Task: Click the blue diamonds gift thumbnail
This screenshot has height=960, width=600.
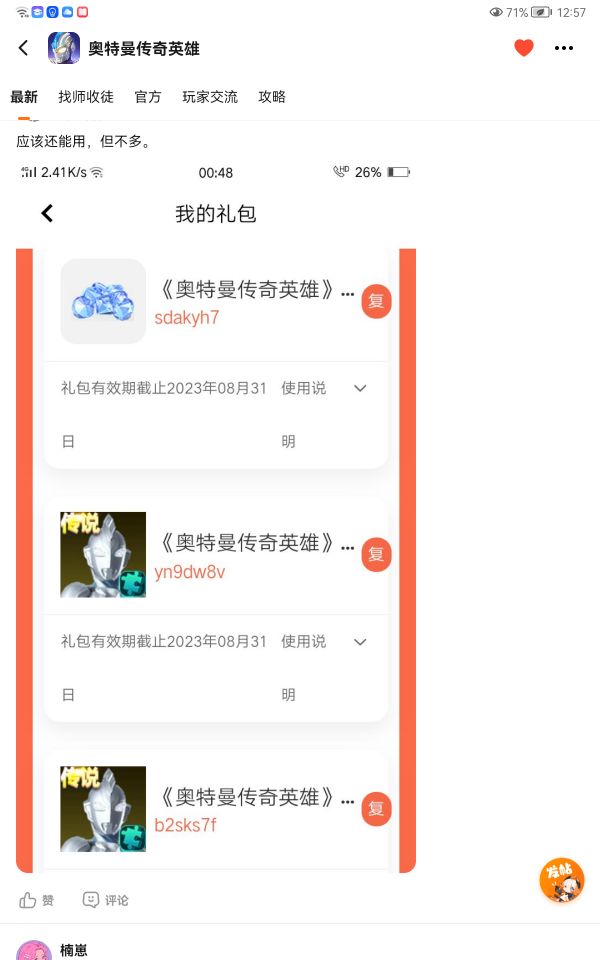Action: [x=103, y=301]
